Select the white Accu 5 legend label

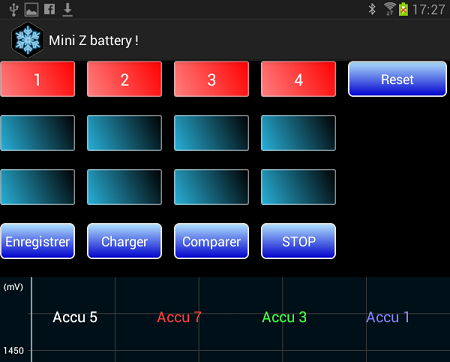point(75,317)
